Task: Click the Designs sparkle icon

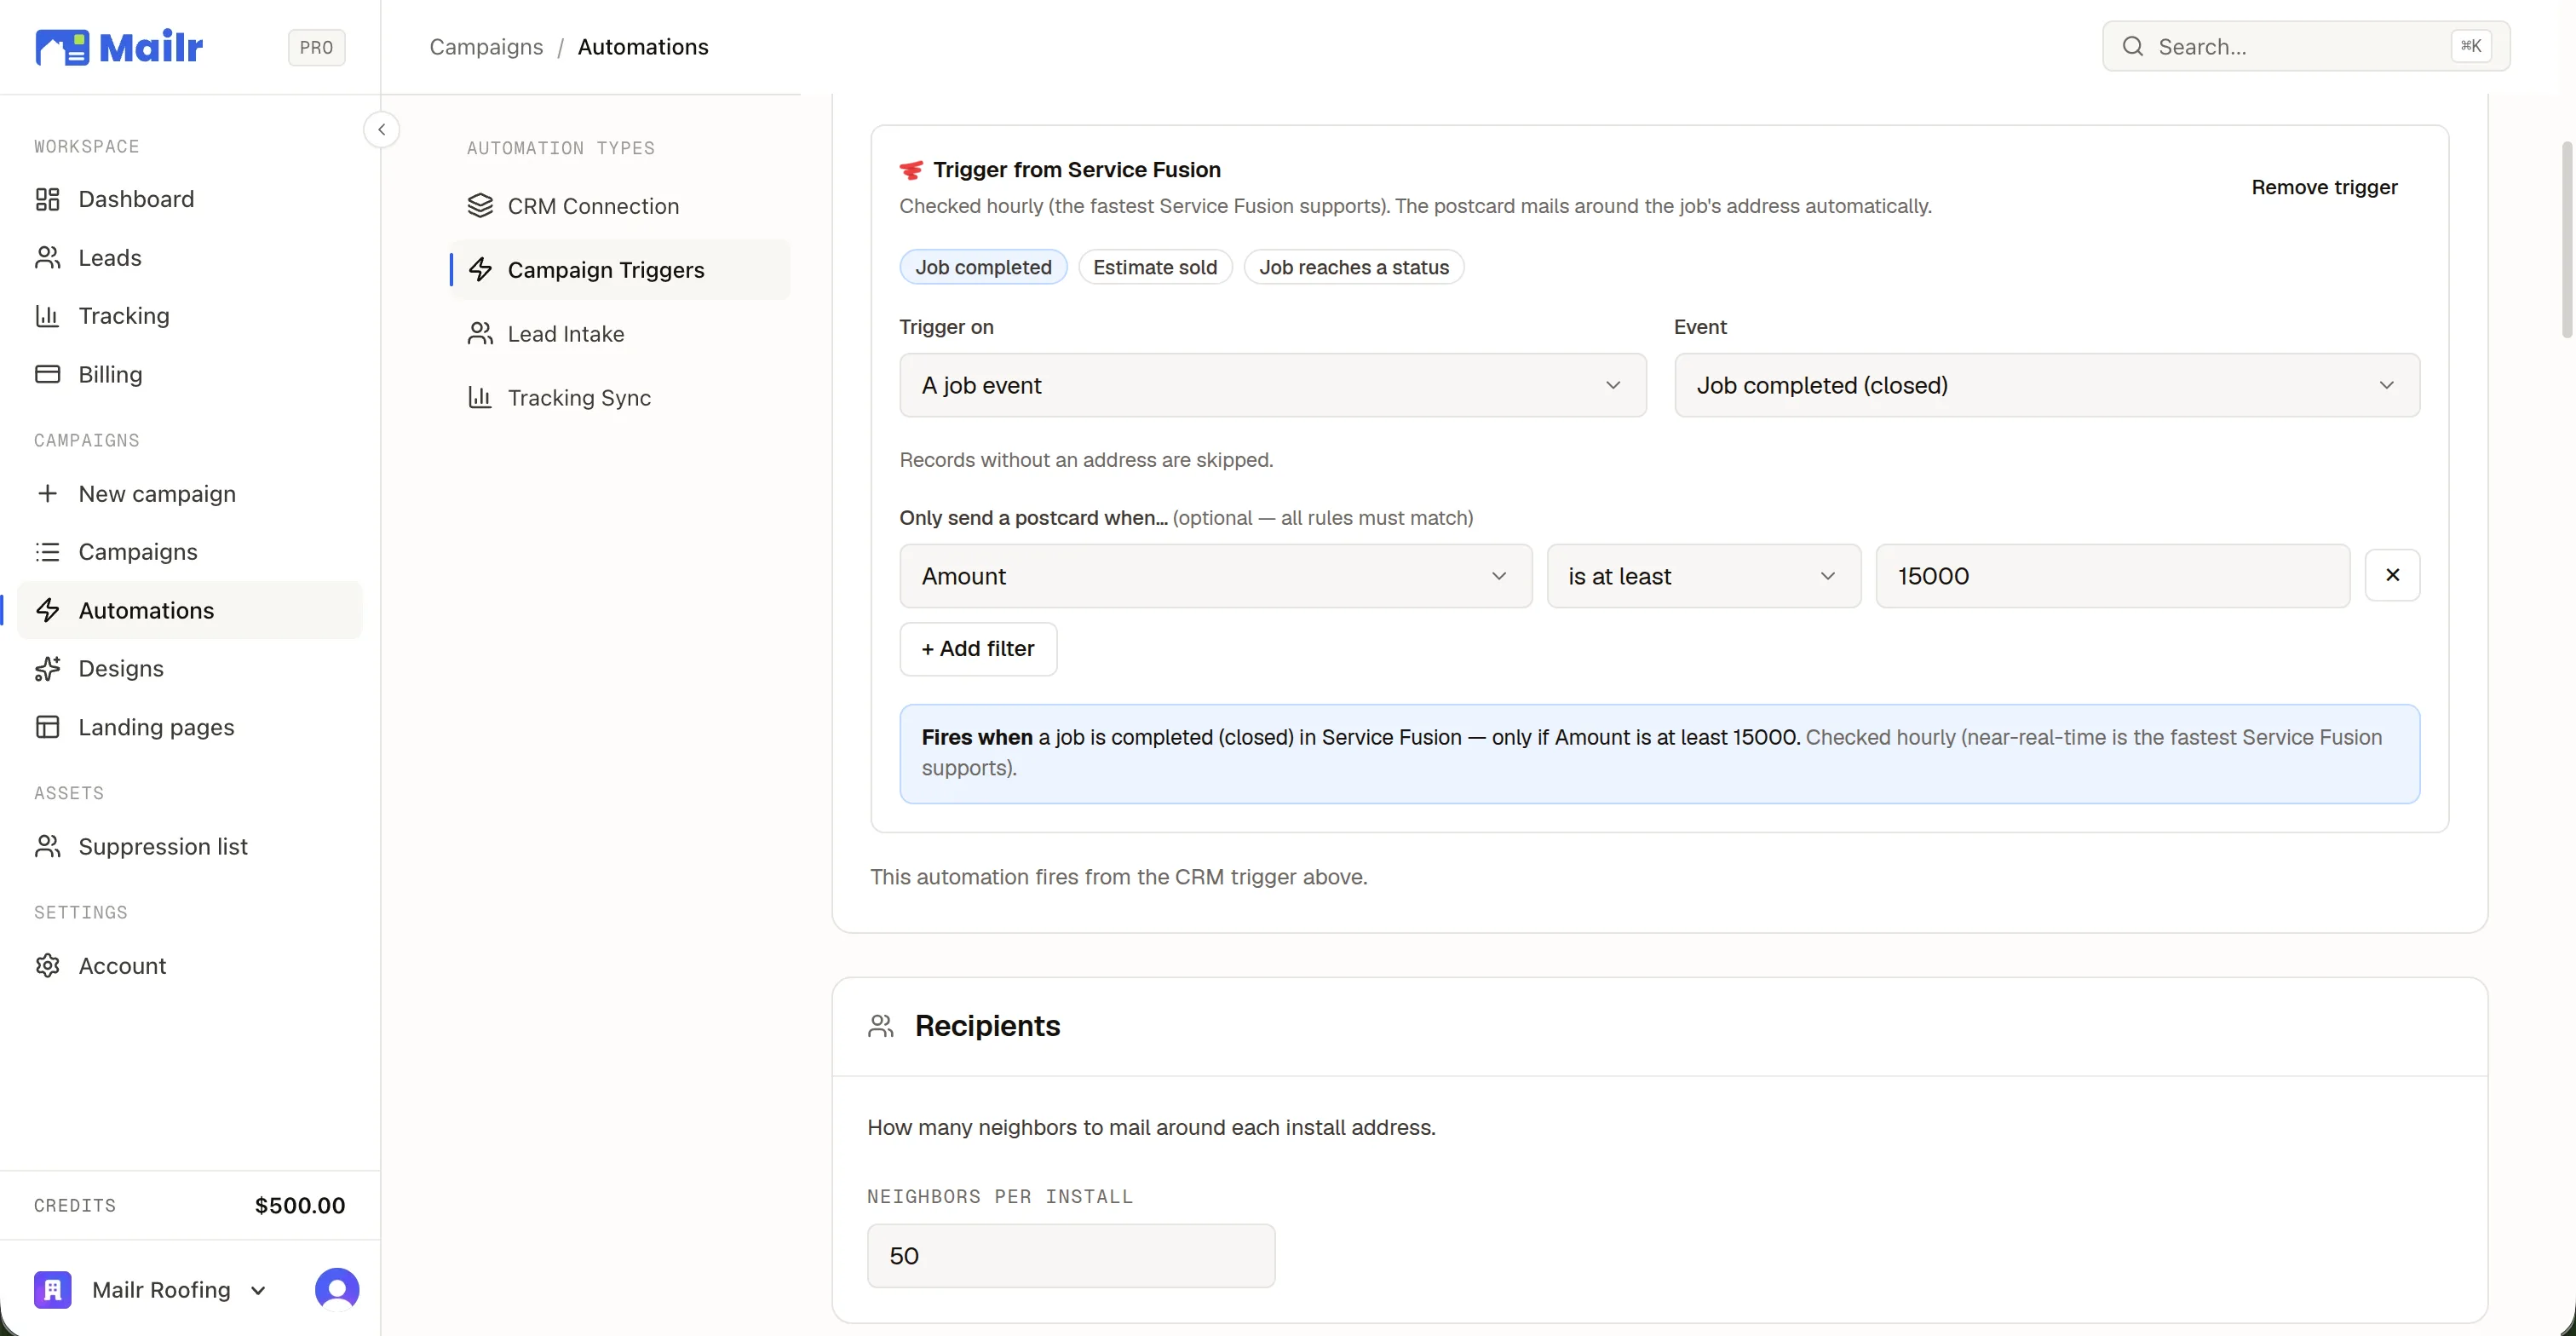Action: pos(47,668)
